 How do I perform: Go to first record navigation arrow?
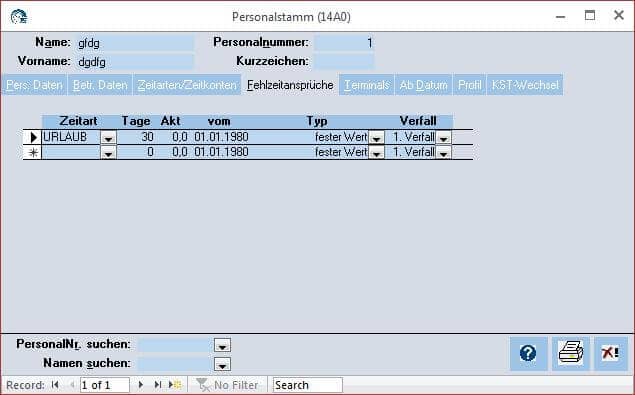point(55,384)
